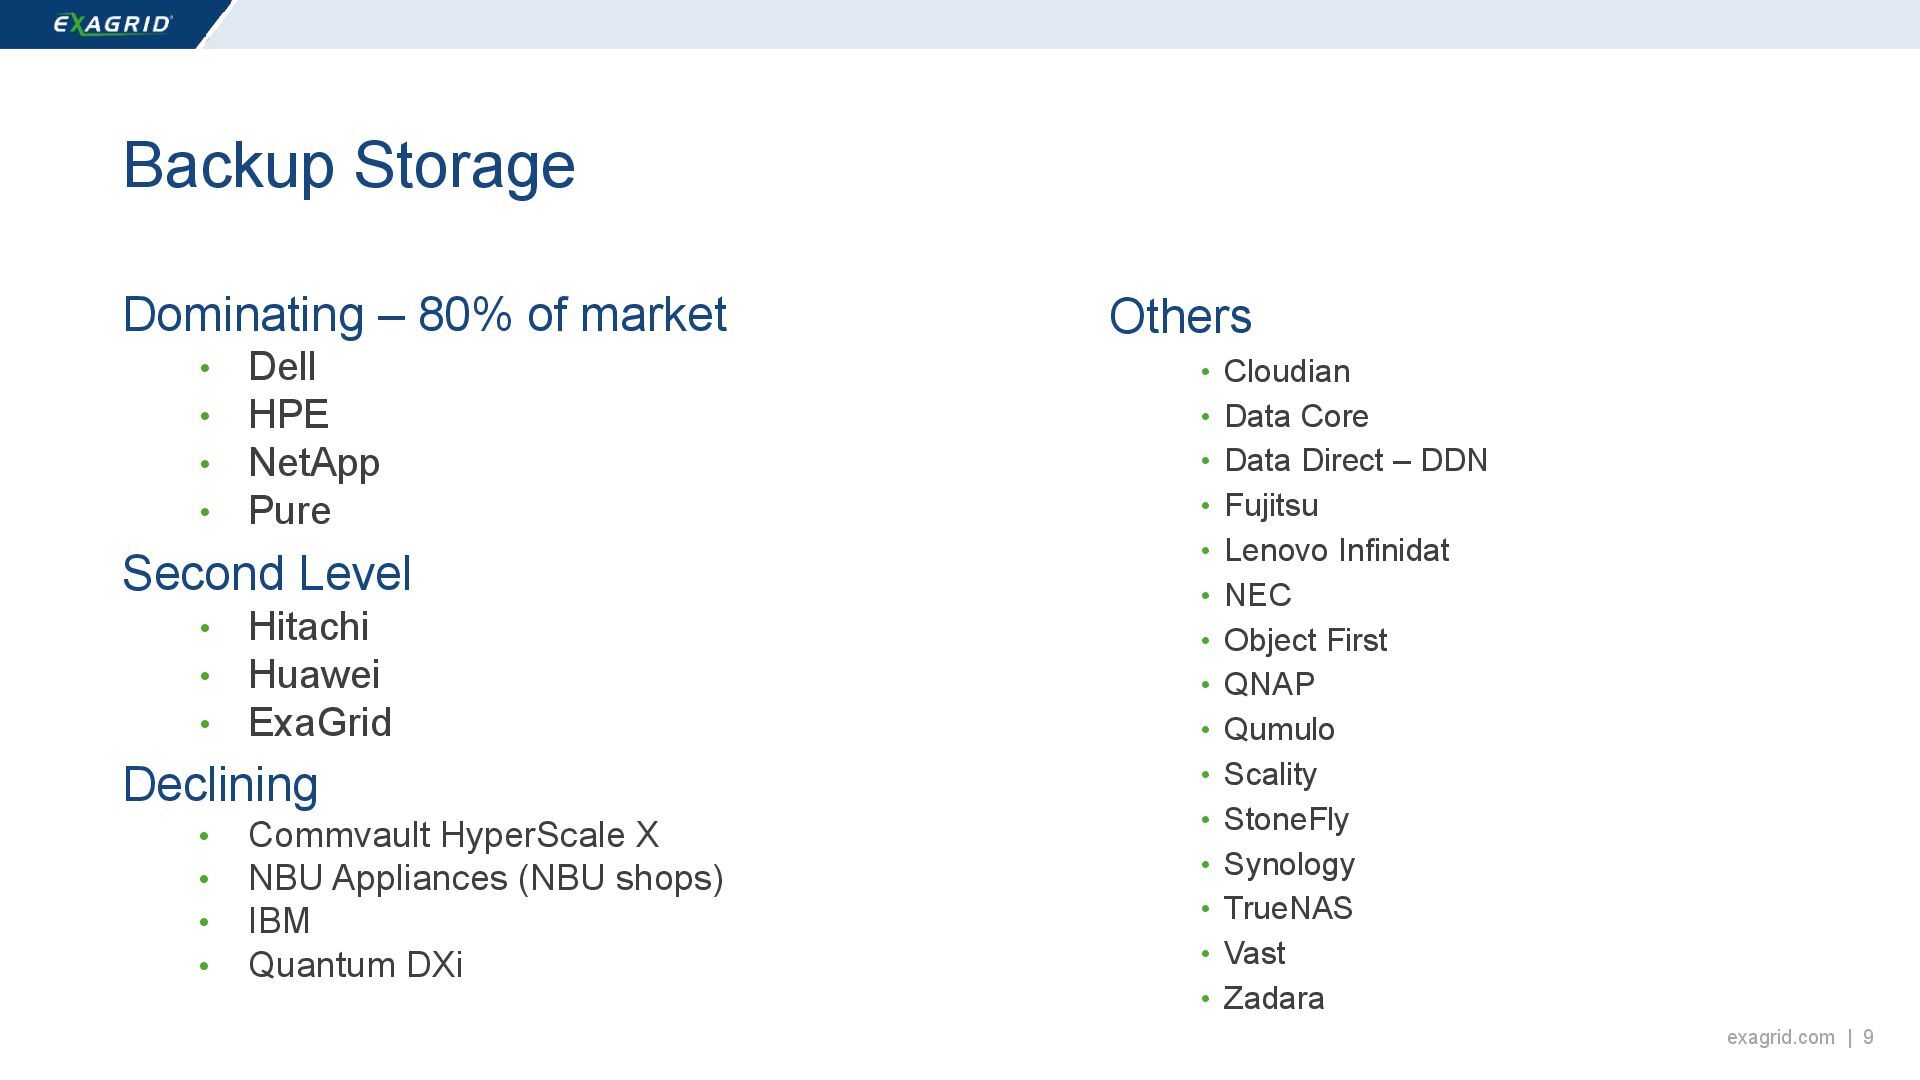Viewport: 1920px width, 1080px height.
Task: Select Object First in the list
Action: click(x=1305, y=641)
